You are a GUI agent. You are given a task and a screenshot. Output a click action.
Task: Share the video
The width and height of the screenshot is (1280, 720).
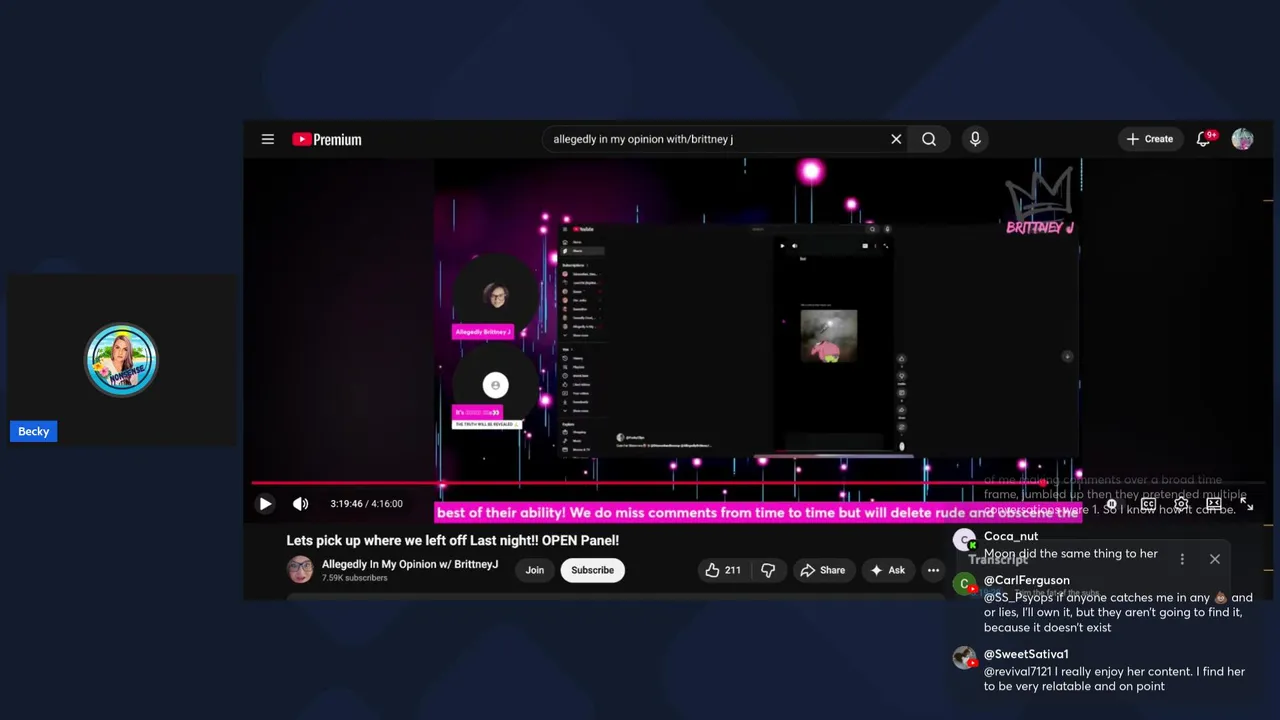pyautogui.click(x=822, y=570)
